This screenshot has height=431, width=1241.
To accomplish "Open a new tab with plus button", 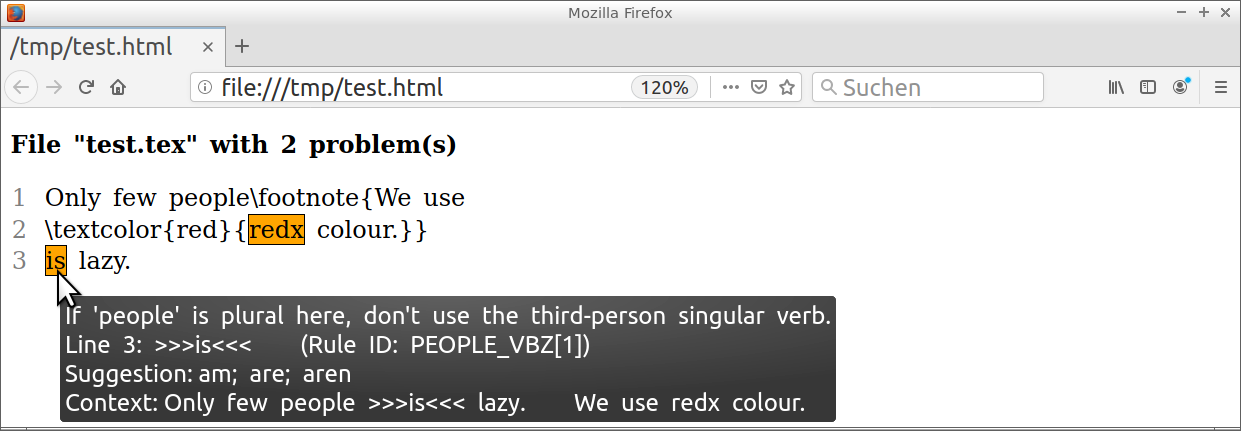I will point(242,47).
